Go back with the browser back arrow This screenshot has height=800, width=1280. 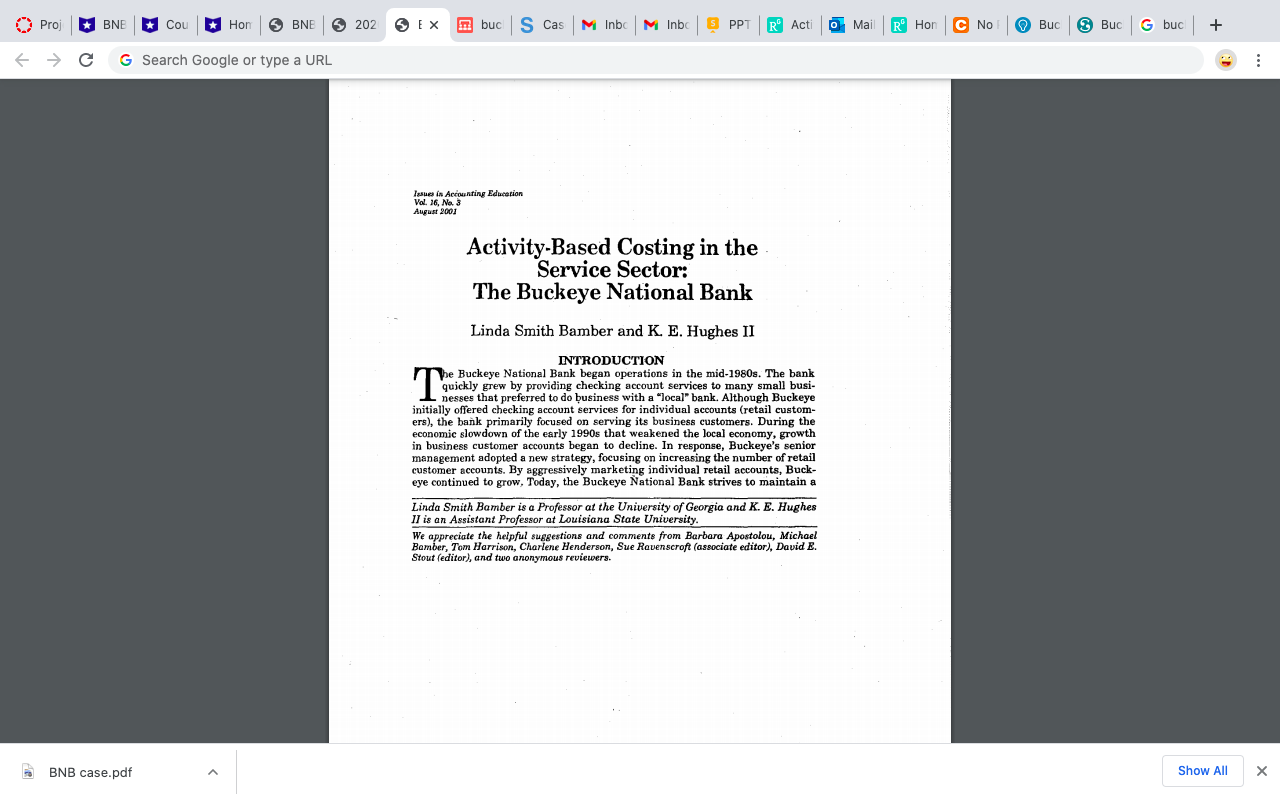click(x=22, y=60)
